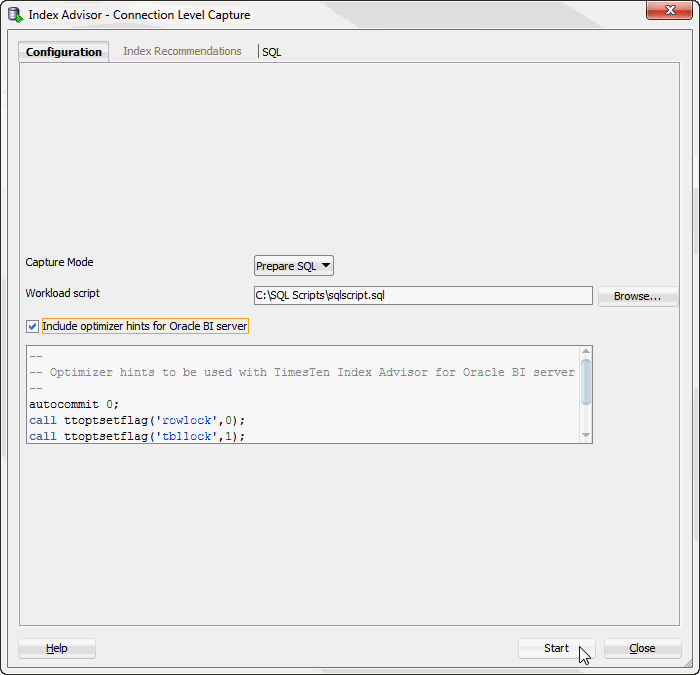Viewport: 700px width, 675px height.
Task: Click the Workload script label
Action: 62,293
